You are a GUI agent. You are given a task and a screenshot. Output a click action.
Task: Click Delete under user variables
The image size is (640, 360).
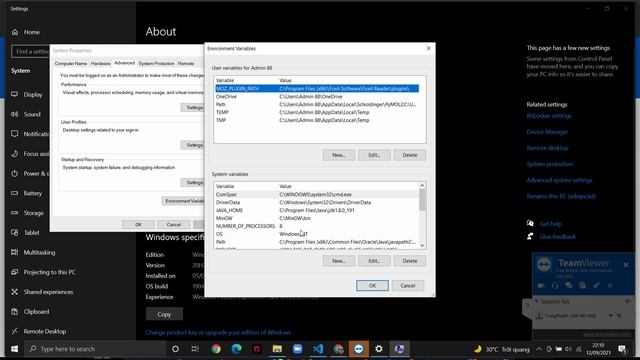coord(410,155)
